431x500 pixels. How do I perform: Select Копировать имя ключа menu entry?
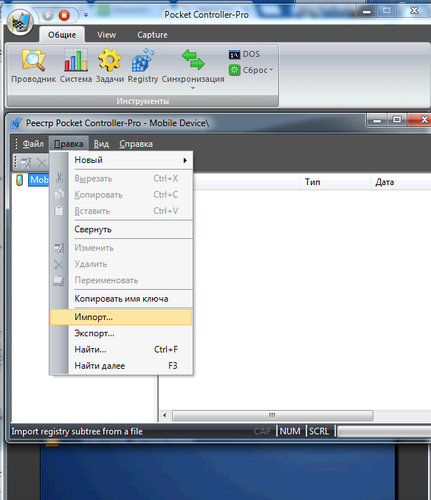click(x=121, y=299)
